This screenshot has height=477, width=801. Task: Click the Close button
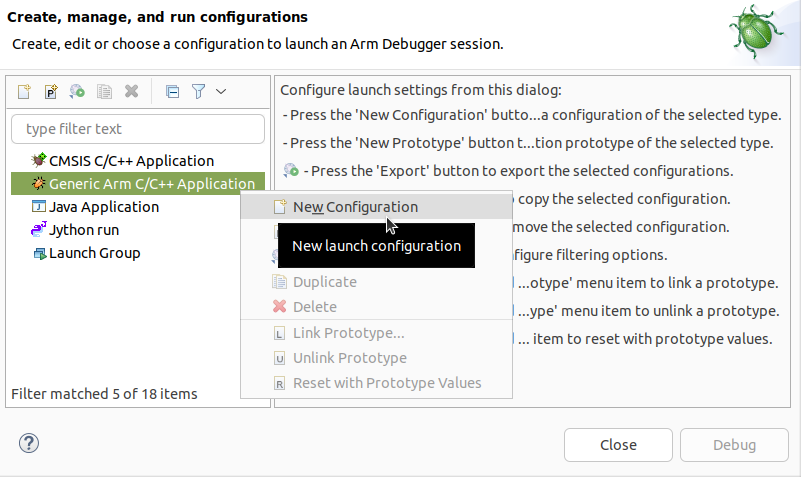click(x=618, y=445)
